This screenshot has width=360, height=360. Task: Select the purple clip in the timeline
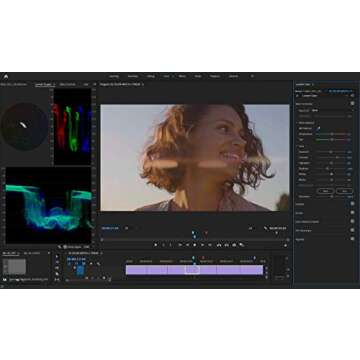coord(194,270)
